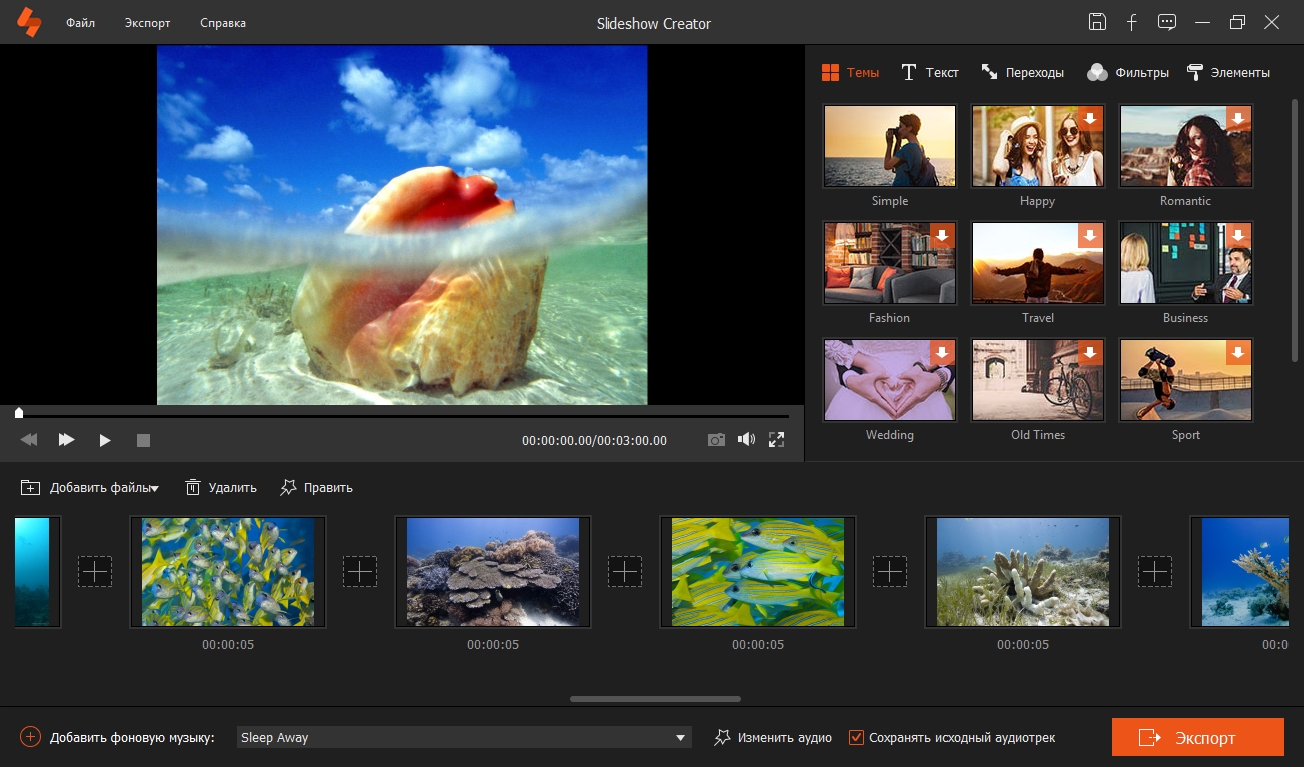Open the Facebook share icon

pyautogui.click(x=1132, y=22)
